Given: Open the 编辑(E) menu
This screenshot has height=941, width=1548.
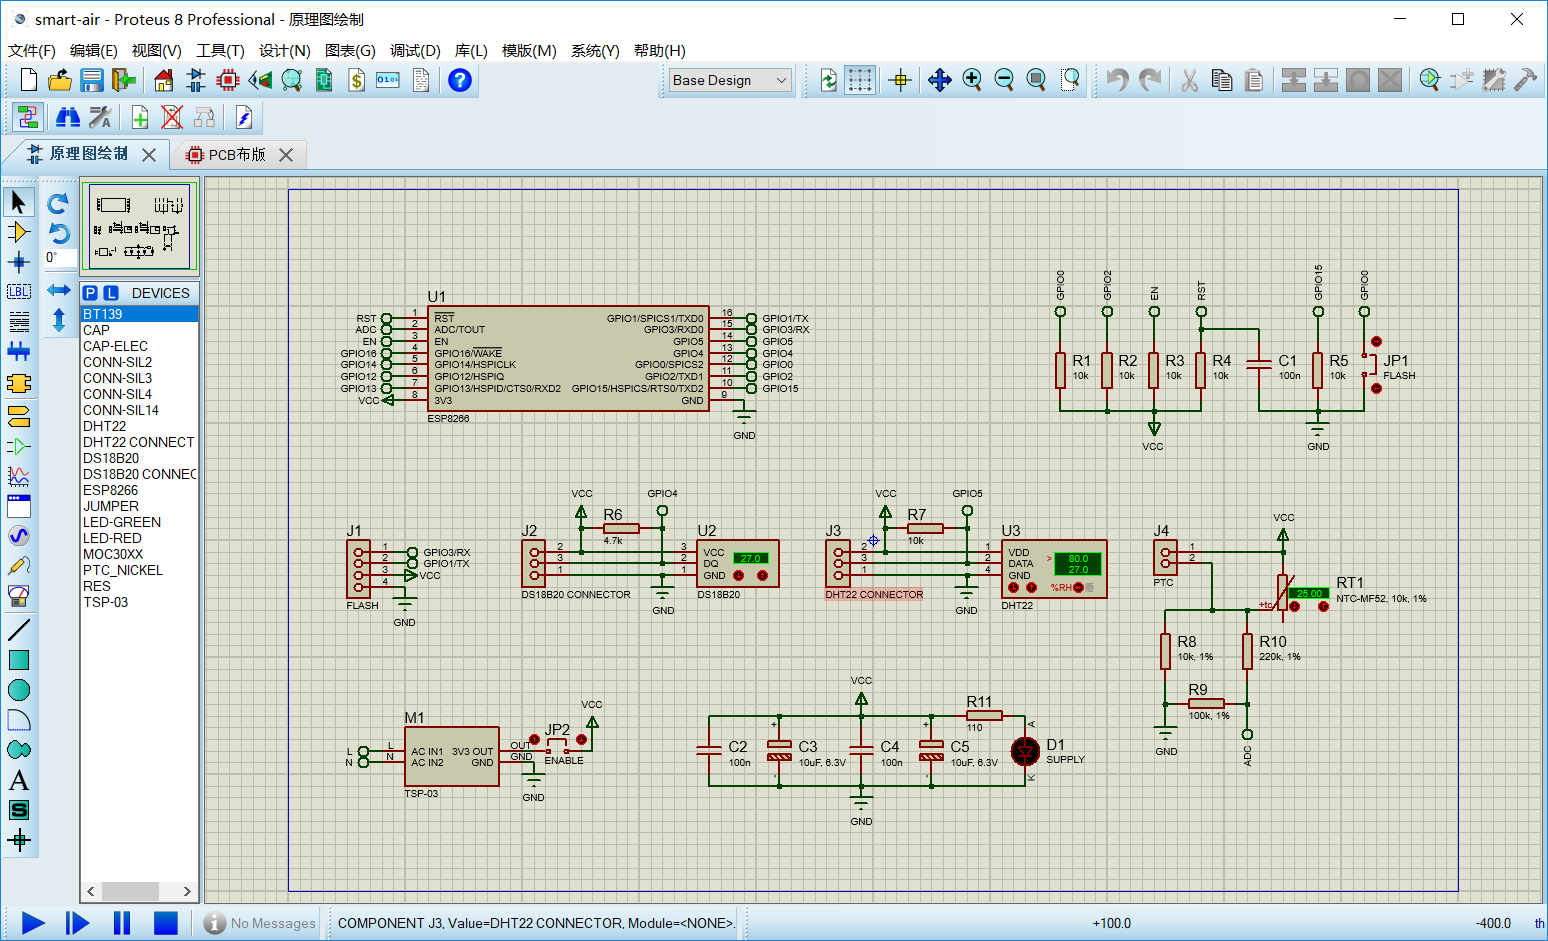Looking at the screenshot, I should pos(94,50).
